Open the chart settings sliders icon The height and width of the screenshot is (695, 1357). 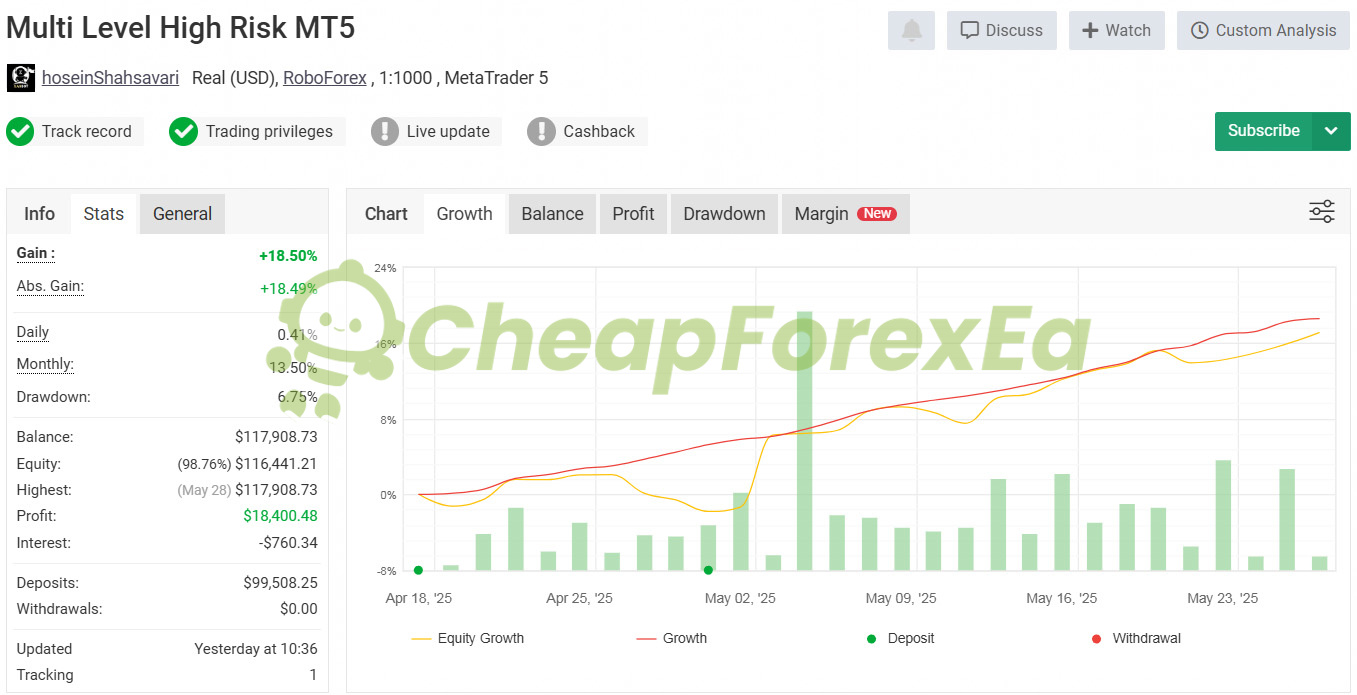(1322, 212)
